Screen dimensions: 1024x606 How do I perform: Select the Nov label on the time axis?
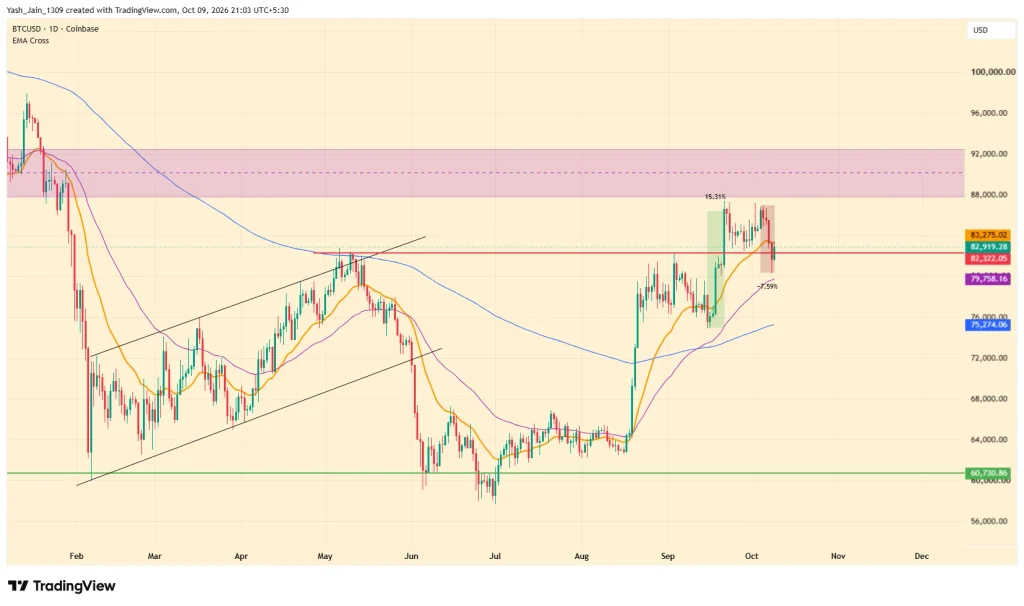click(838, 556)
